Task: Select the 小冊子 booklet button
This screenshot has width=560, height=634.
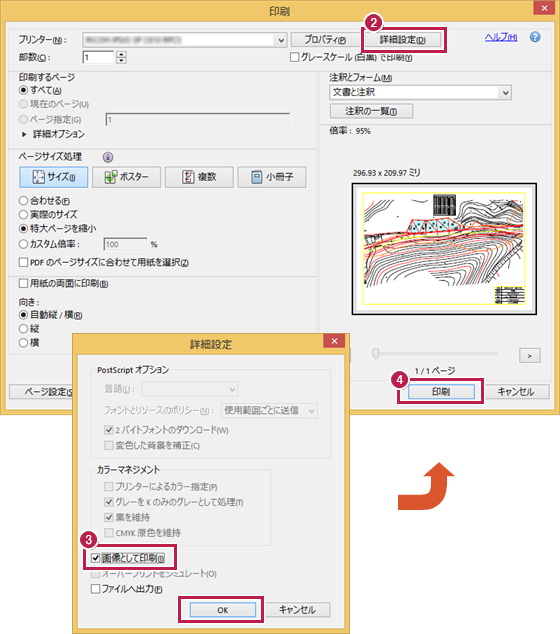Action: pyautogui.click(x=272, y=177)
